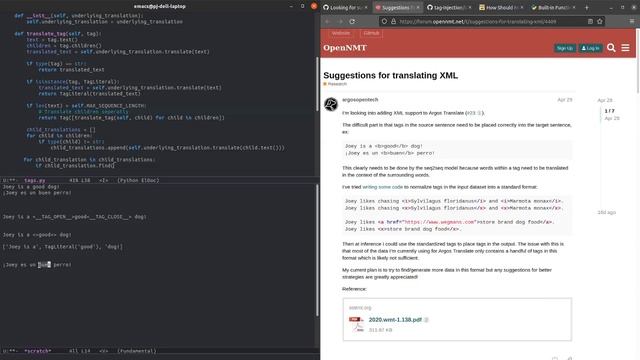Open the Research category link
This screenshot has width=640, height=360.
[335, 84]
